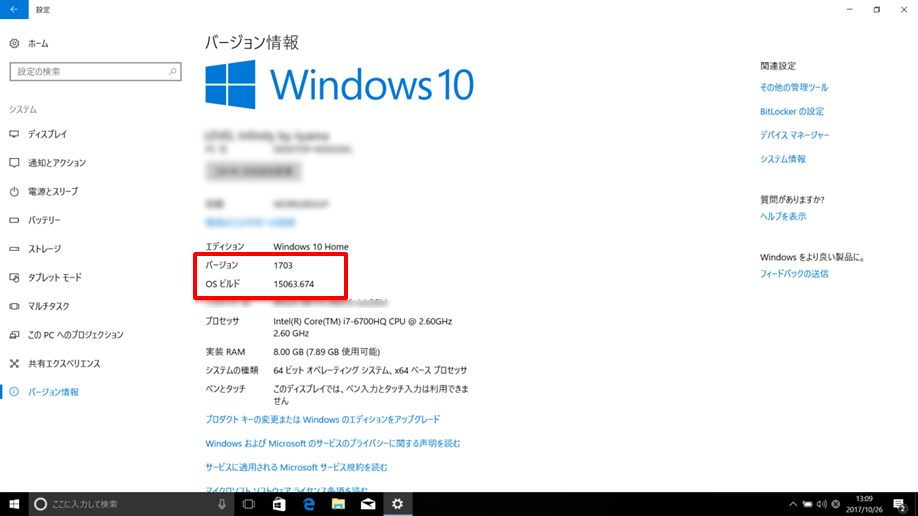Click the Display monitor icon
The height and width of the screenshot is (516, 918).
point(14,134)
